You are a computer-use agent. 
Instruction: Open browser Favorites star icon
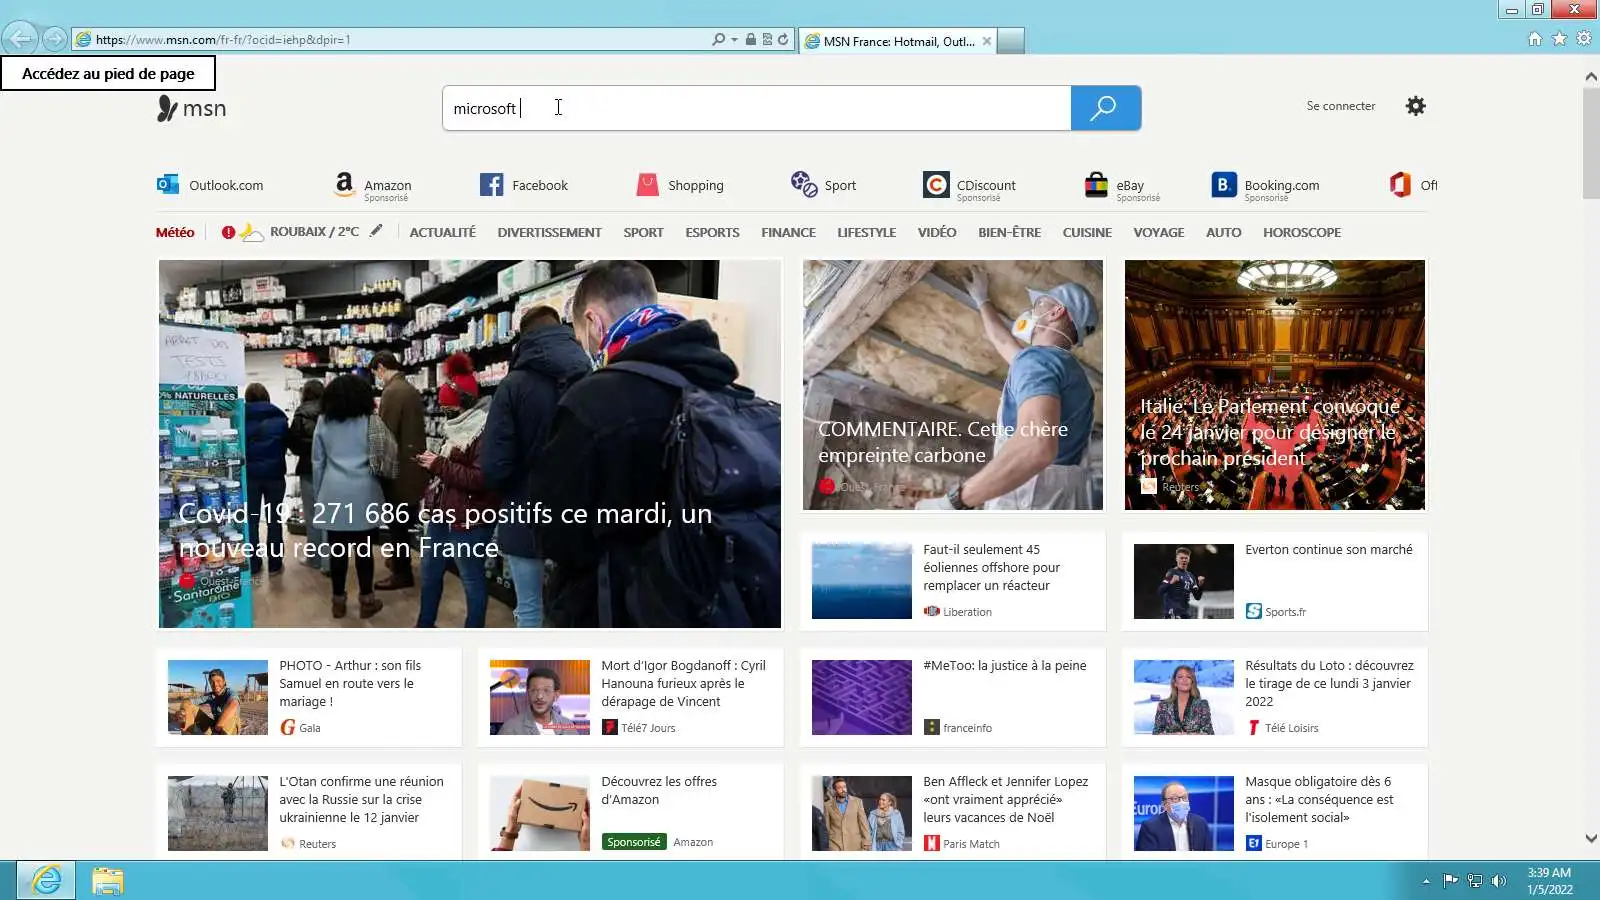1559,39
